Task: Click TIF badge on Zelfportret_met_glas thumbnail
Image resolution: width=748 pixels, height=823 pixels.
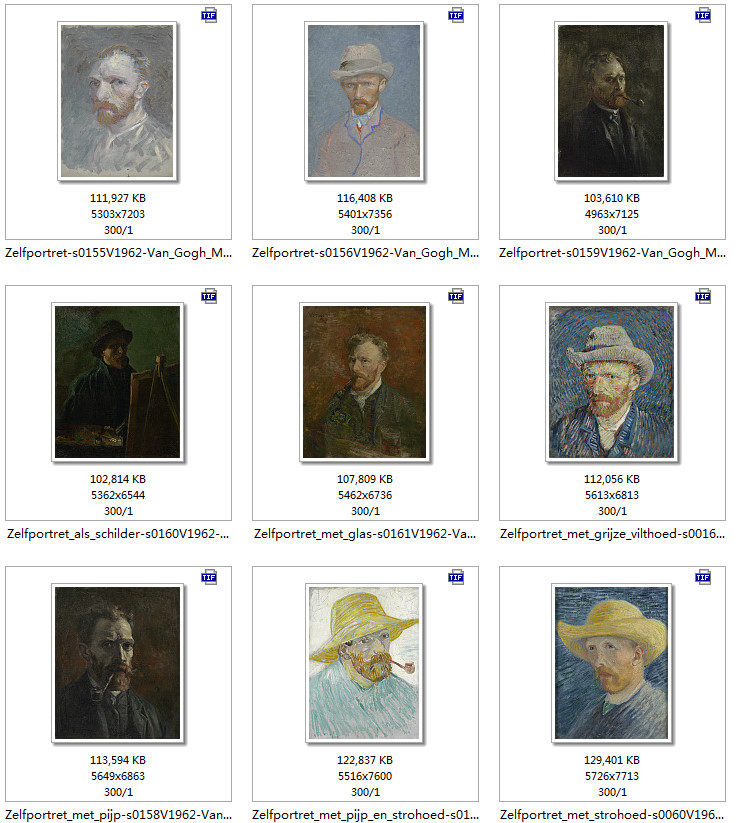Action: [x=456, y=296]
